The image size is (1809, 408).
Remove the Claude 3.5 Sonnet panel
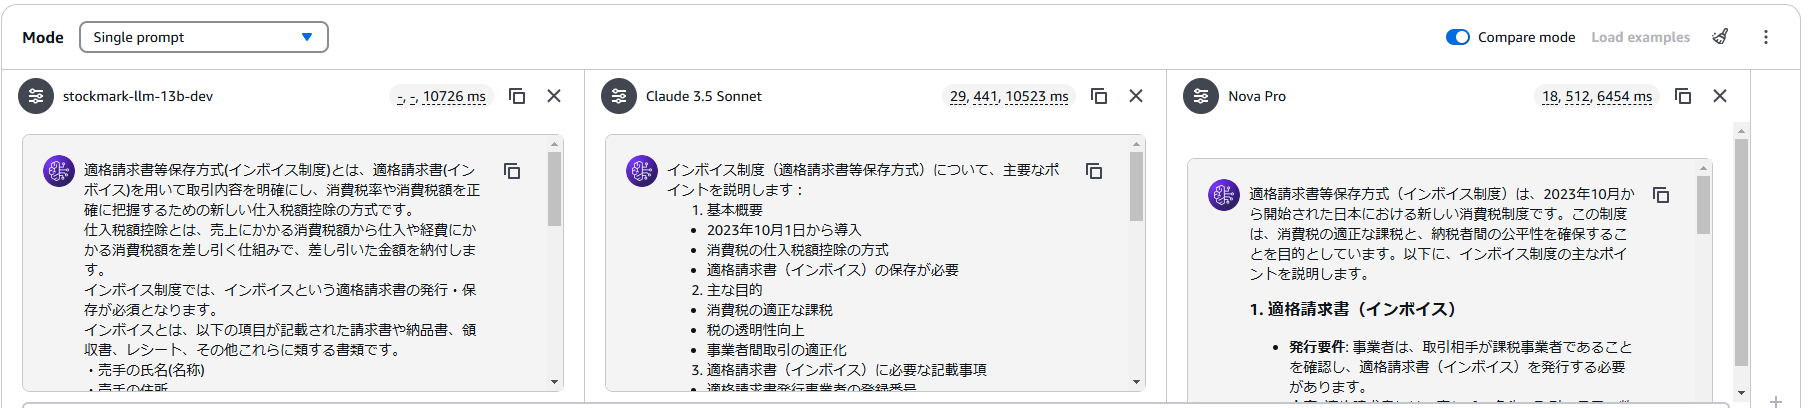tap(1136, 96)
